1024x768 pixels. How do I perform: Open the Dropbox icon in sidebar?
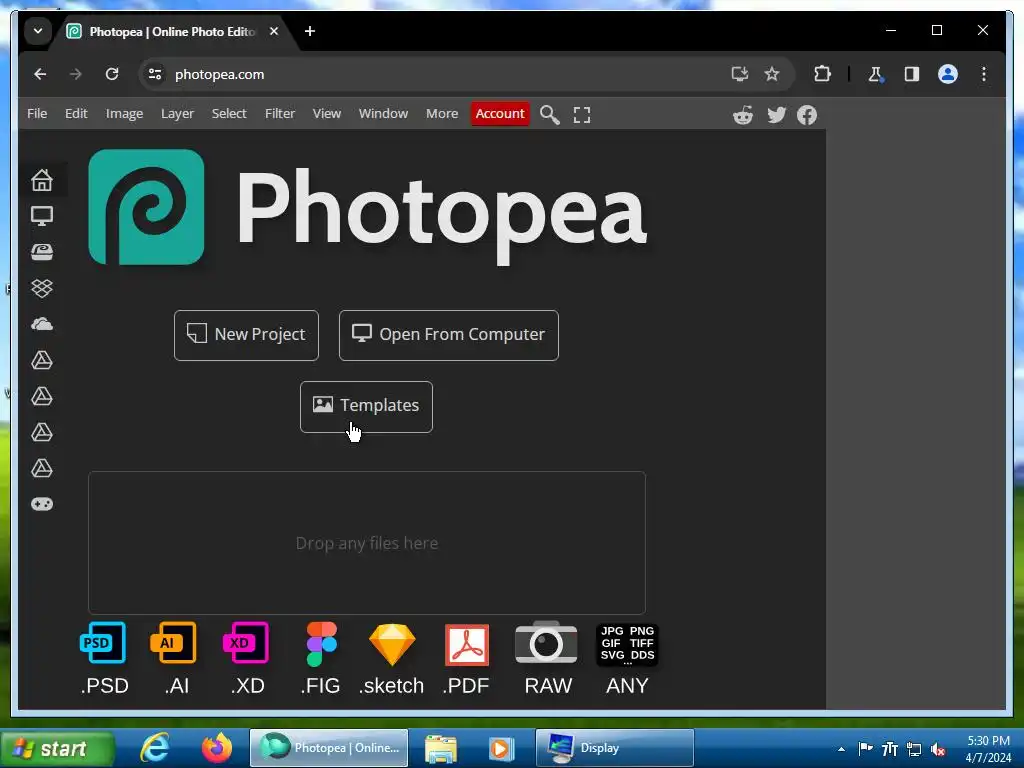pyautogui.click(x=42, y=288)
